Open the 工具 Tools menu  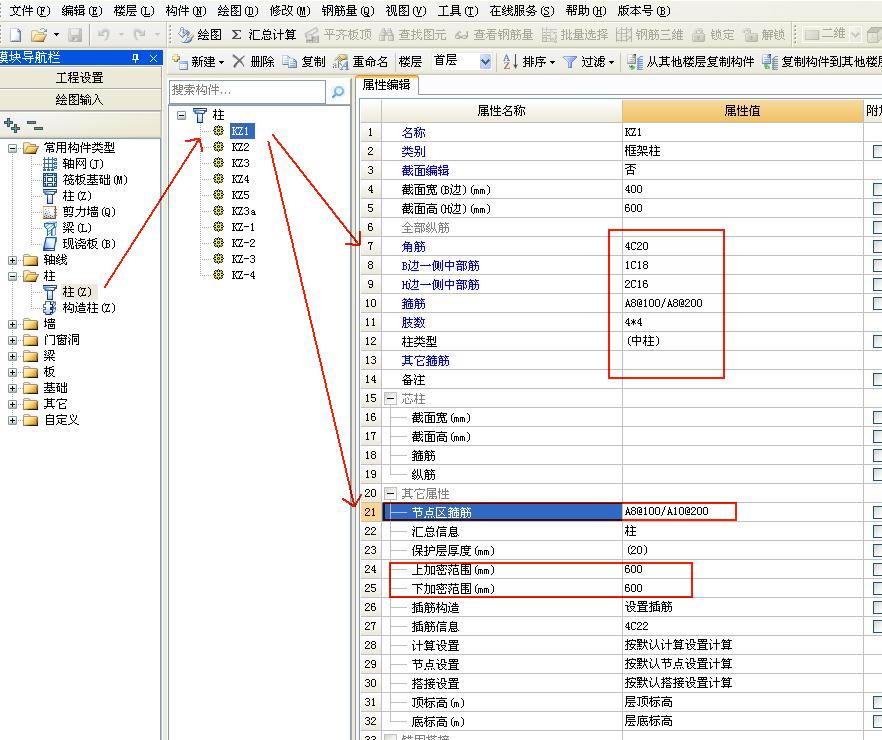[x=457, y=10]
